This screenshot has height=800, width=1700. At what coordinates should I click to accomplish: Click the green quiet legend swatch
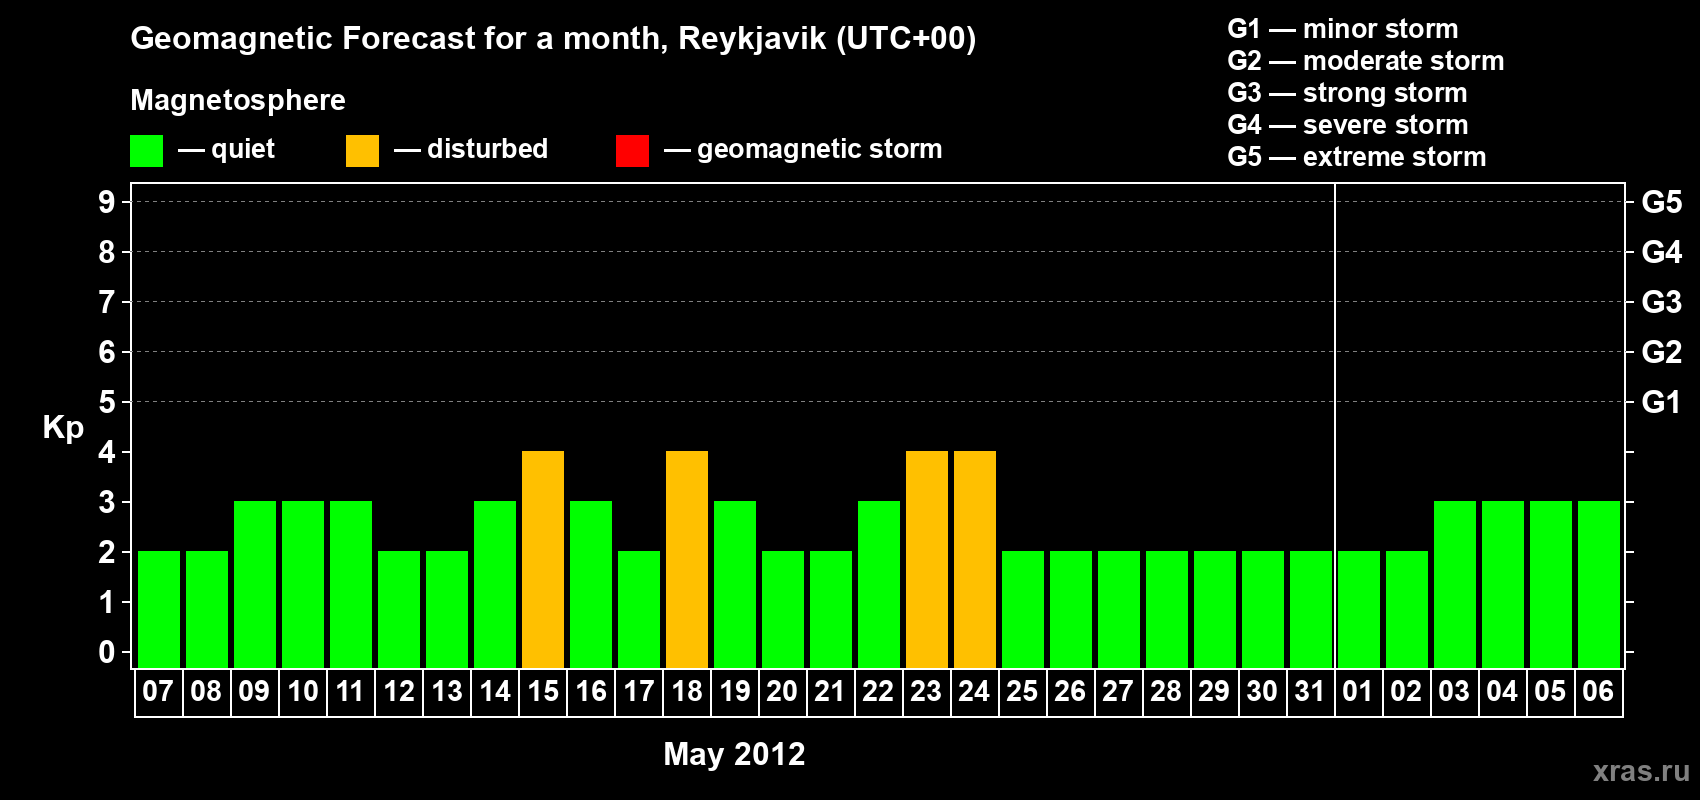click(146, 151)
